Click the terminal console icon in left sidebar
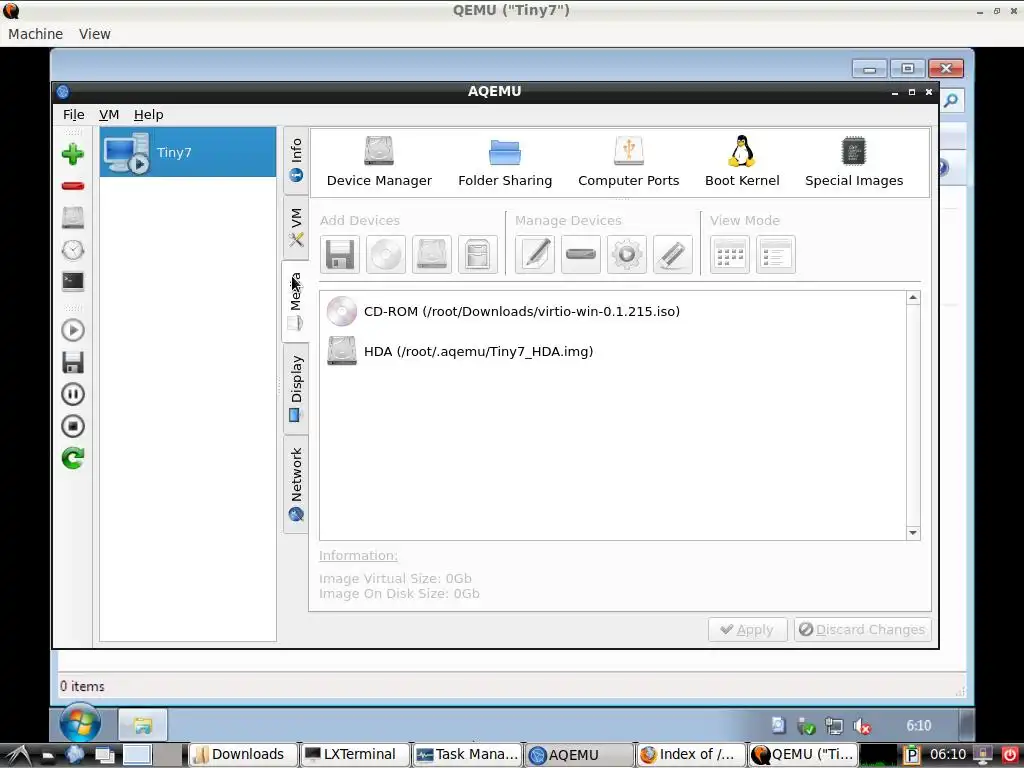 pos(72,281)
